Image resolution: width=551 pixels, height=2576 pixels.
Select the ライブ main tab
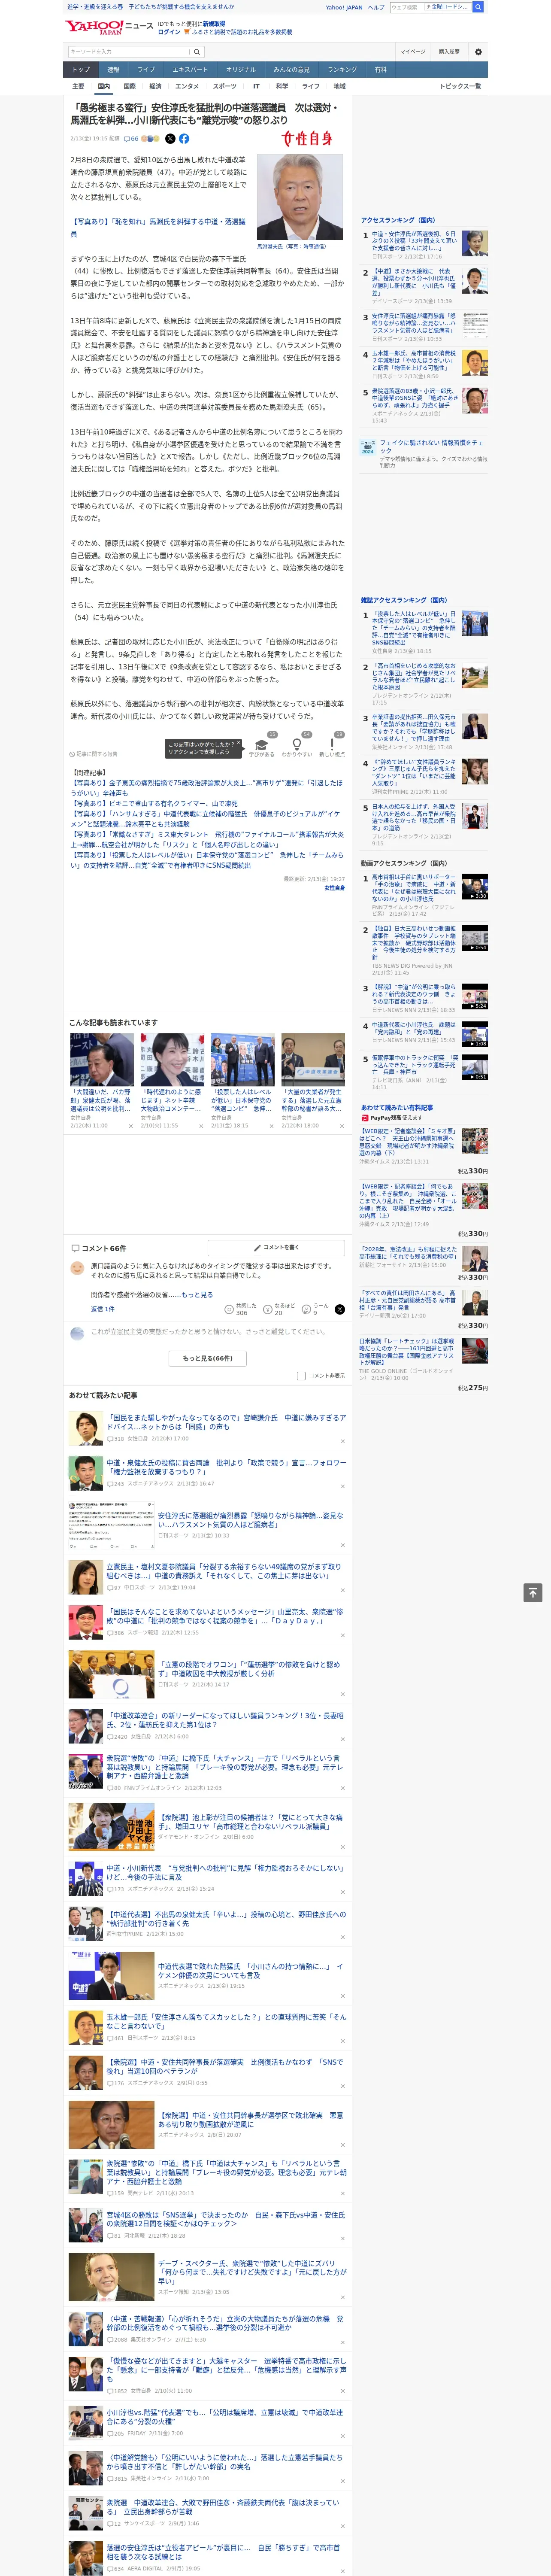[x=146, y=70]
